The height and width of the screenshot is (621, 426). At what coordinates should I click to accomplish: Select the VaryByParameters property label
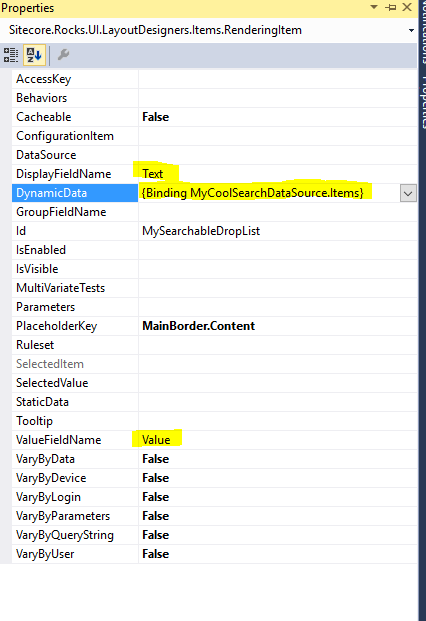click(63, 516)
